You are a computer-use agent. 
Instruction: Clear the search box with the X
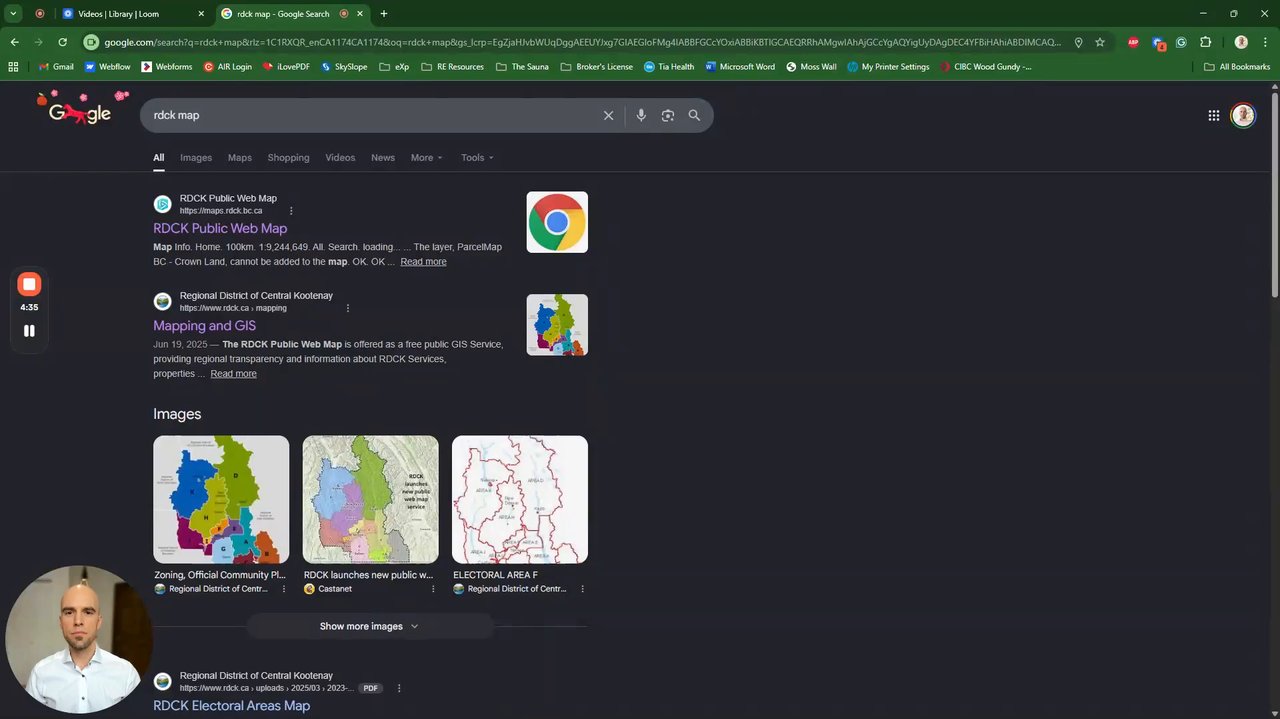click(608, 115)
